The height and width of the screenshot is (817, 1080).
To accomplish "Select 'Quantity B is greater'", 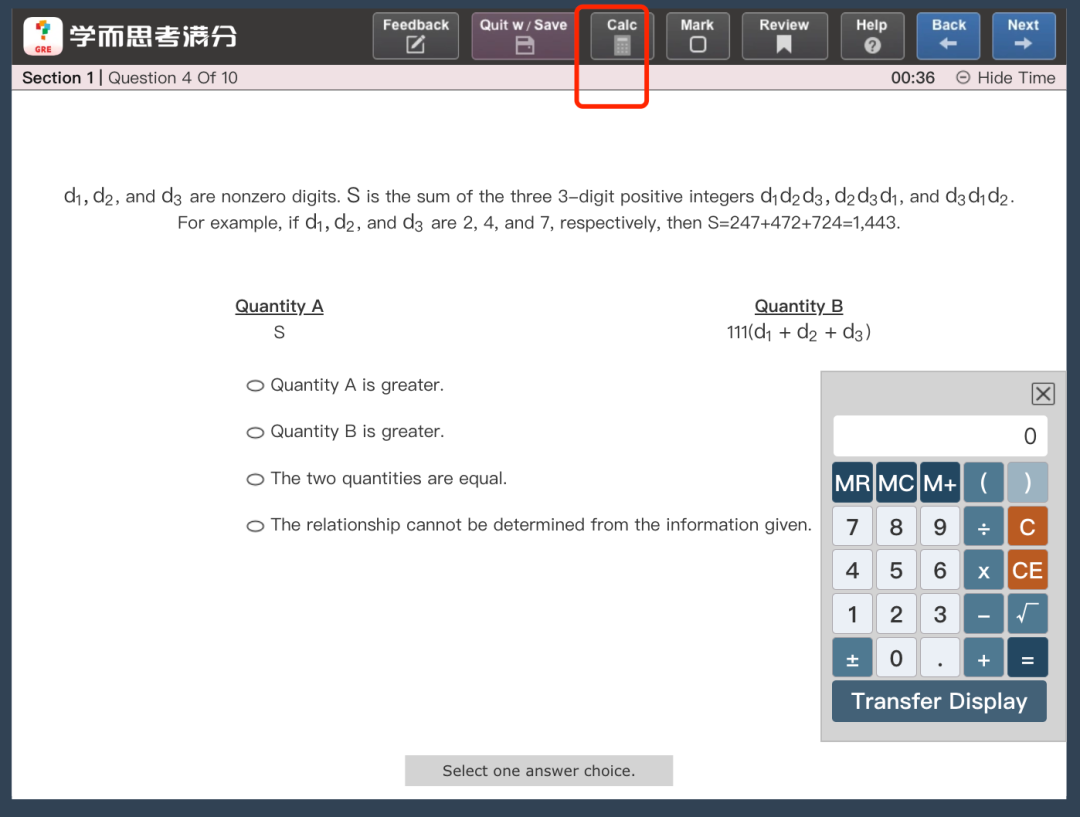I will 256,433.
